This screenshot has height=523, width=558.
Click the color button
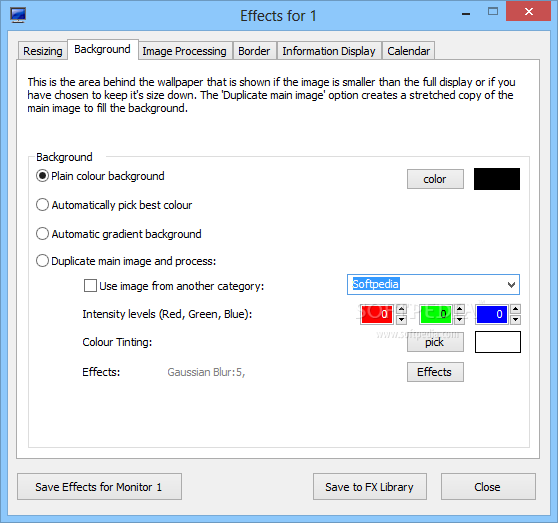pos(435,179)
